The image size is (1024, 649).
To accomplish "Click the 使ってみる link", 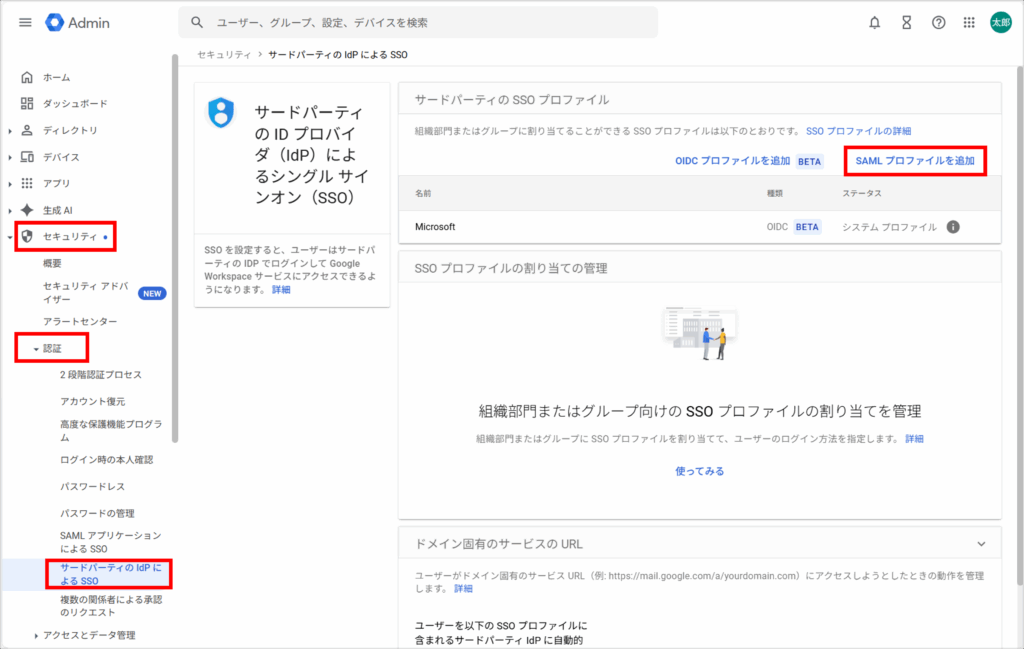I will [x=699, y=471].
